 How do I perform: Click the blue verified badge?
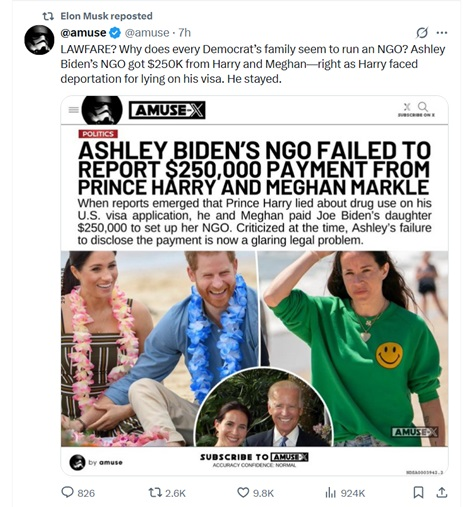pos(115,33)
